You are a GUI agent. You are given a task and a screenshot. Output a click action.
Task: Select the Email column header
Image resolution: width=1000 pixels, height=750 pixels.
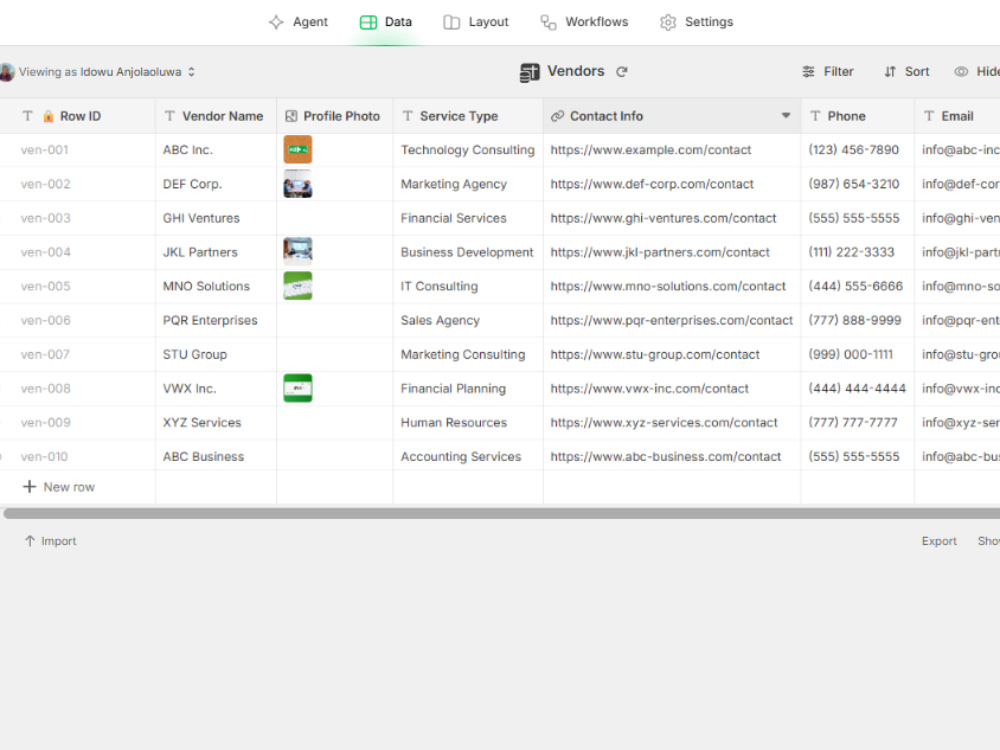pos(957,116)
